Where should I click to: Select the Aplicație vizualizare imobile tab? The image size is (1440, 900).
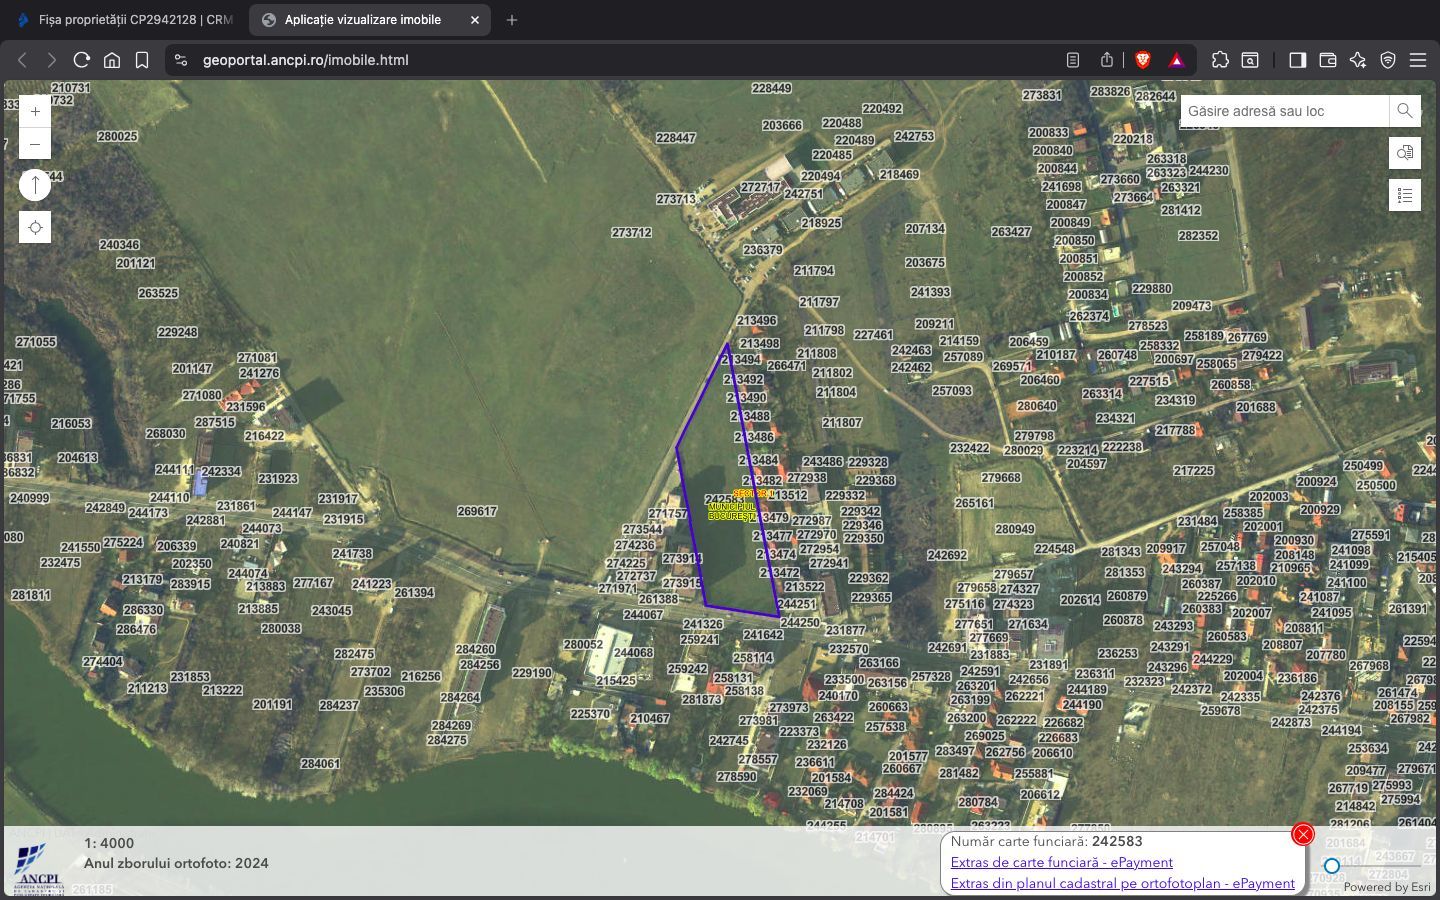coord(362,20)
